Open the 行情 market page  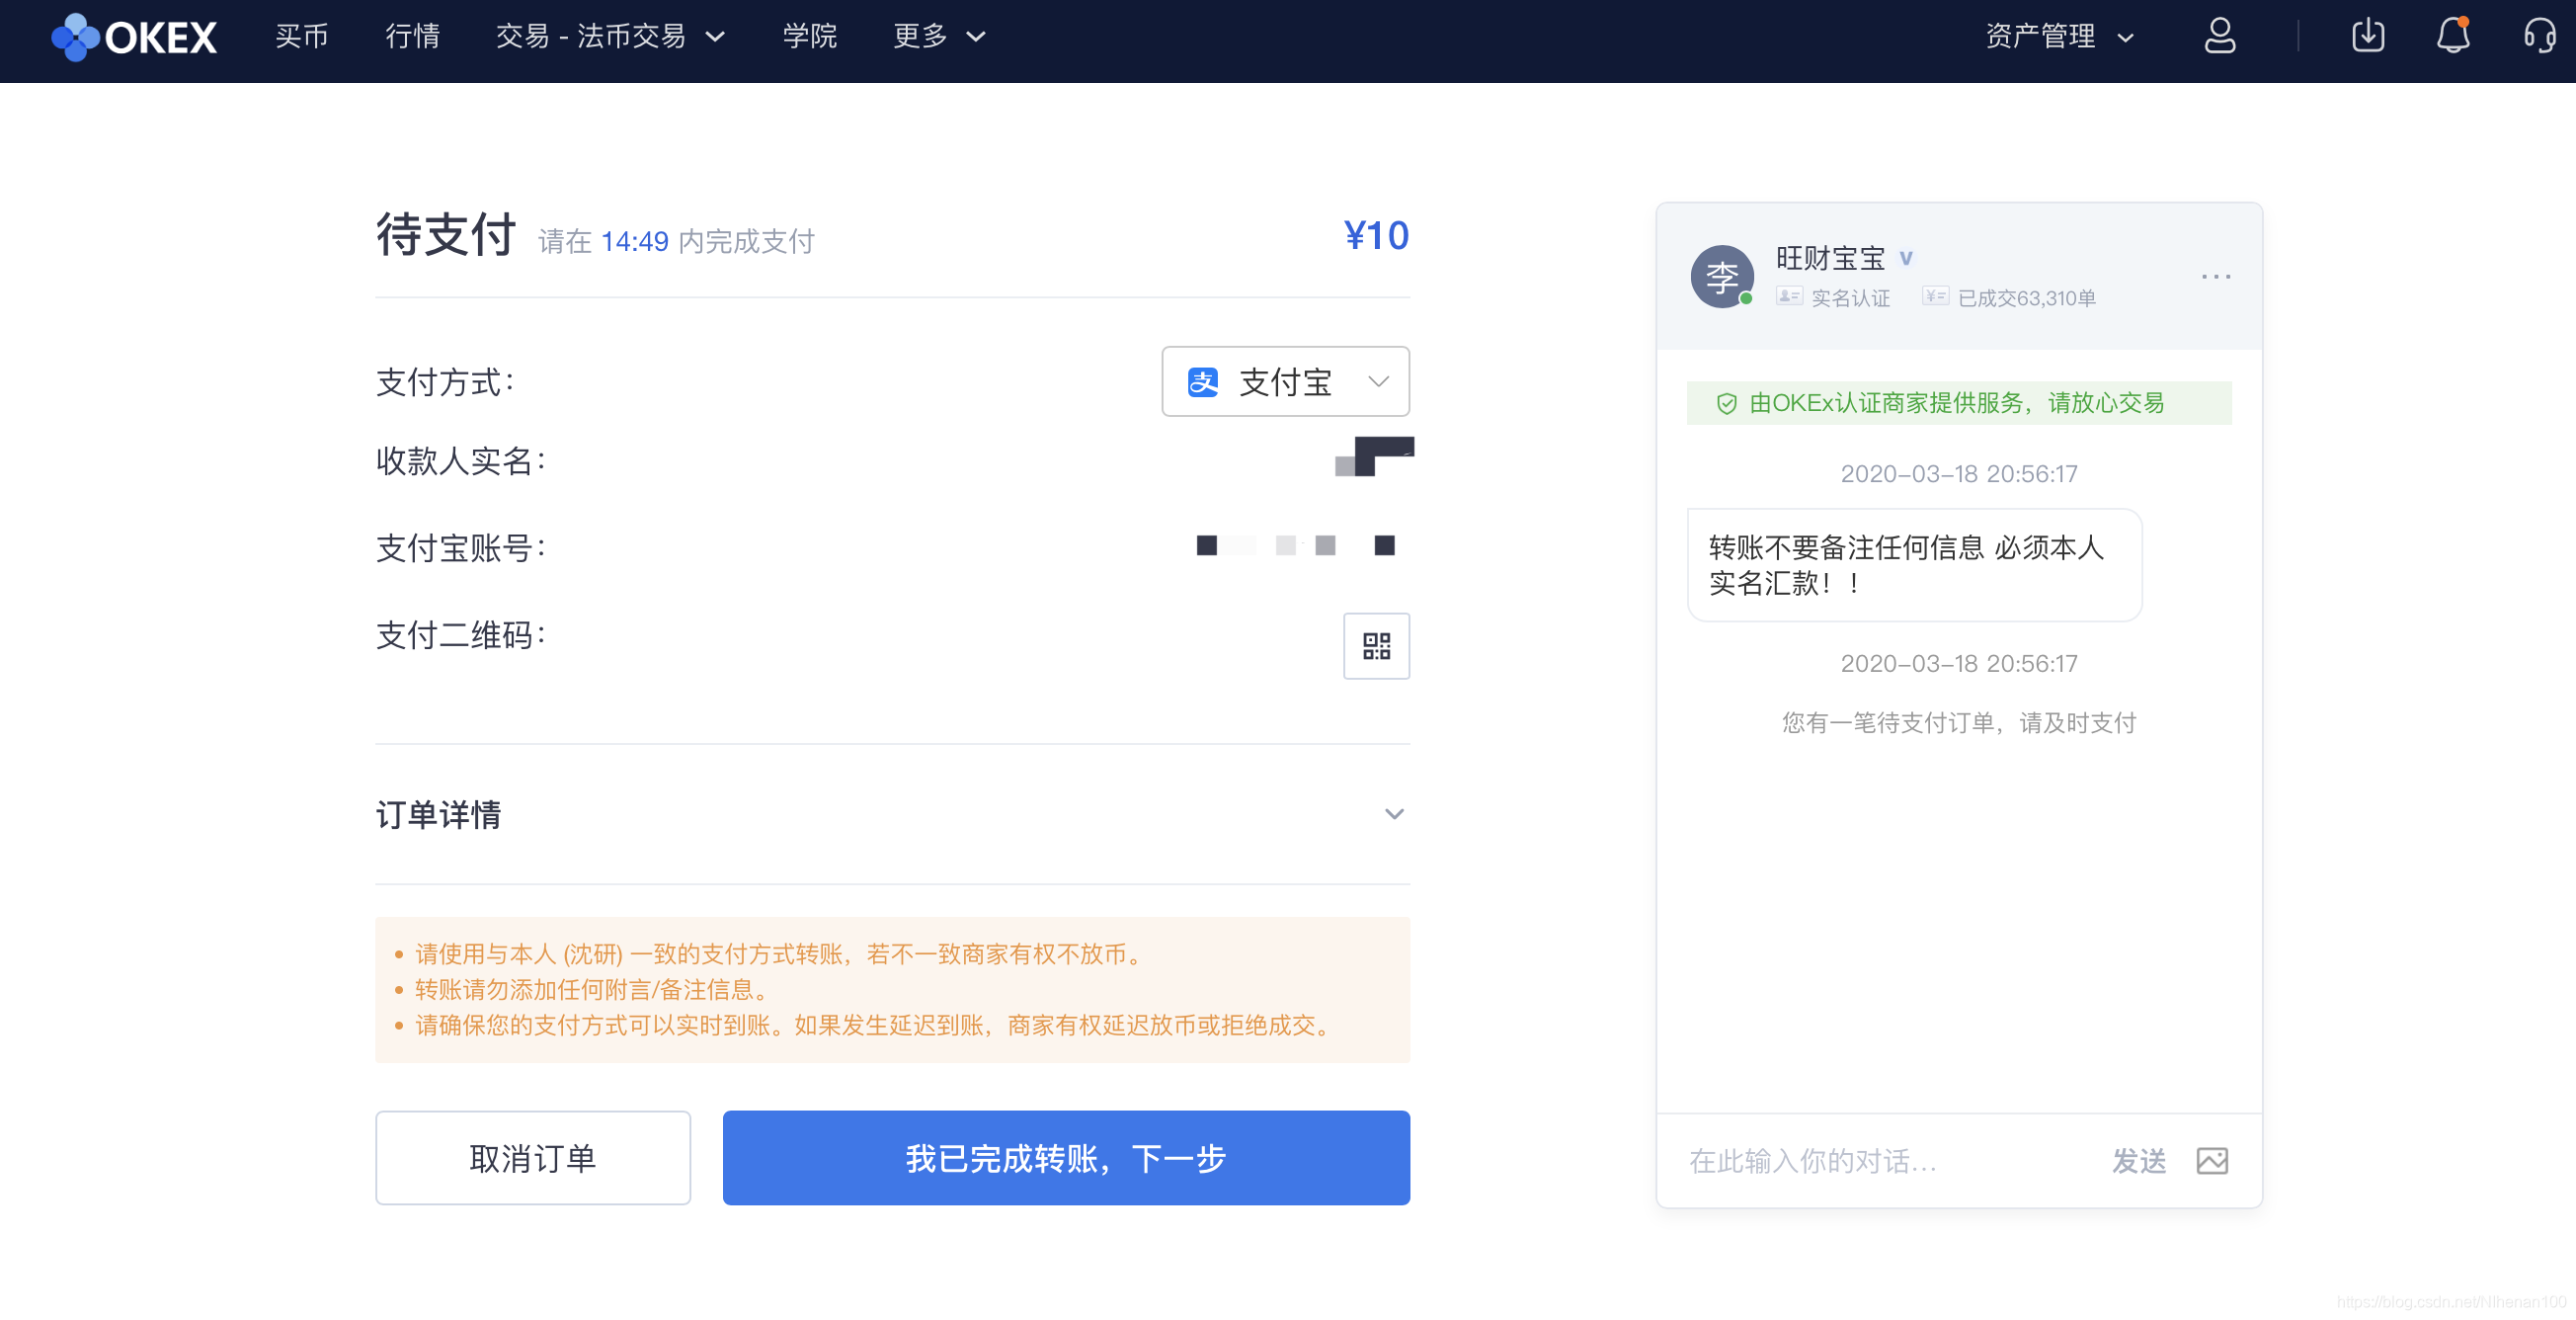pyautogui.click(x=412, y=37)
